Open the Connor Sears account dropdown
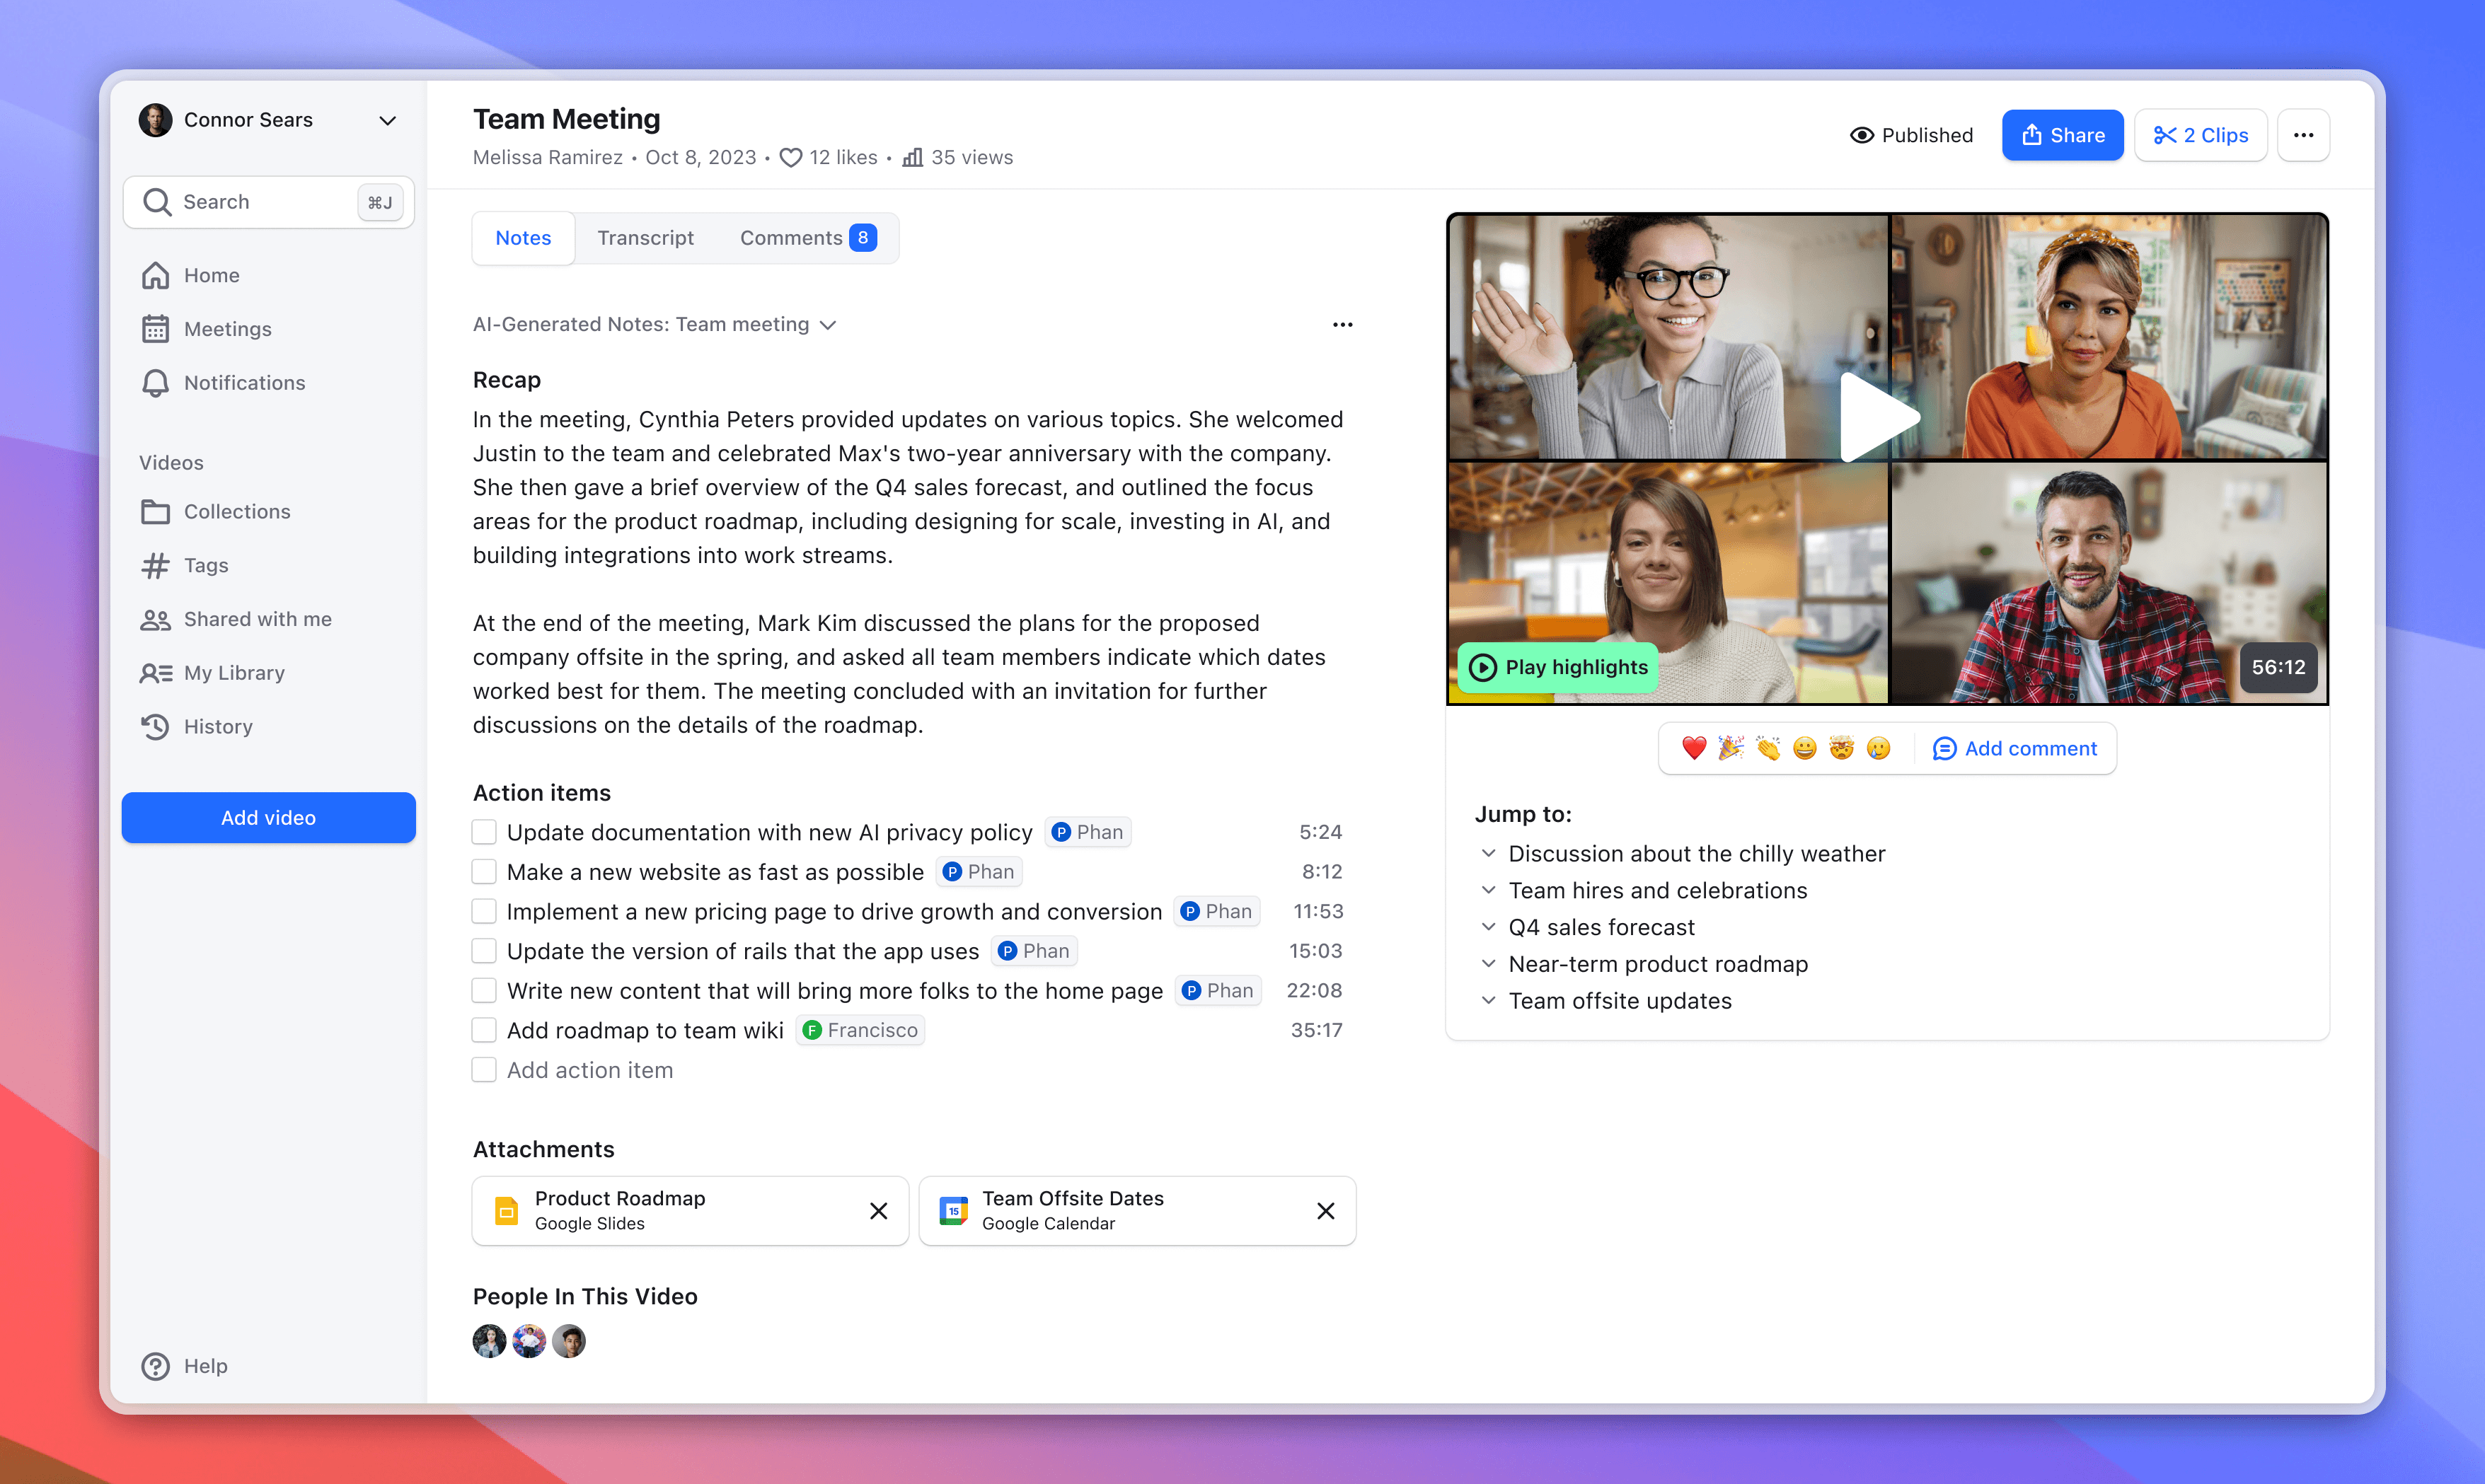This screenshot has width=2485, height=1484. pyautogui.click(x=388, y=120)
